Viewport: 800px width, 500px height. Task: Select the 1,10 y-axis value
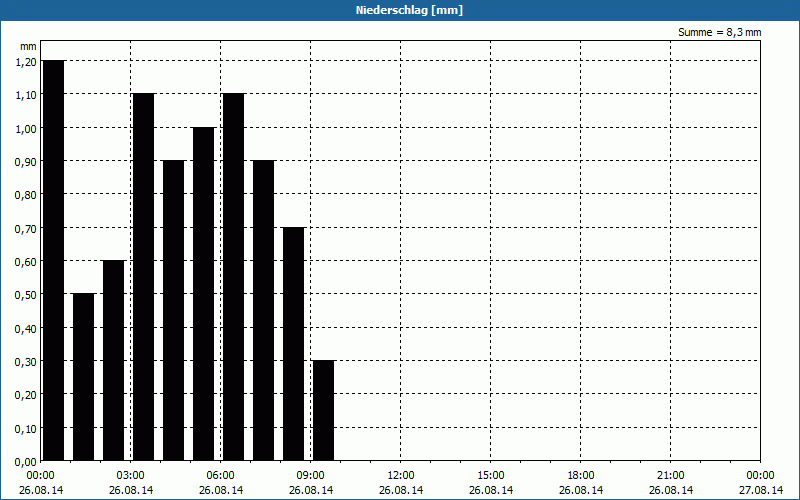point(26,94)
